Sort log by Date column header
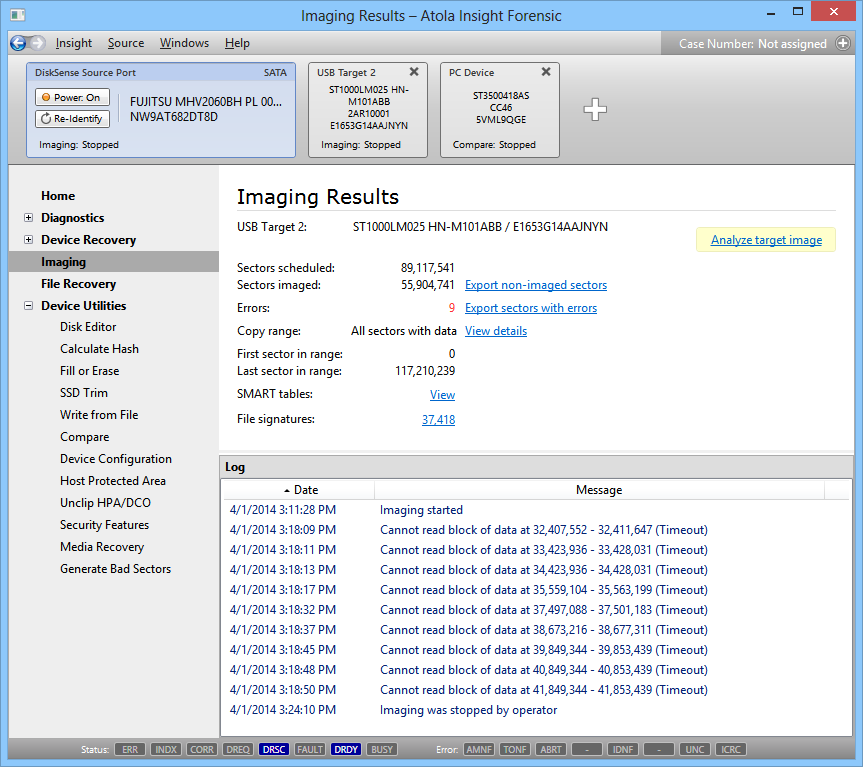863x767 pixels. tap(298, 490)
